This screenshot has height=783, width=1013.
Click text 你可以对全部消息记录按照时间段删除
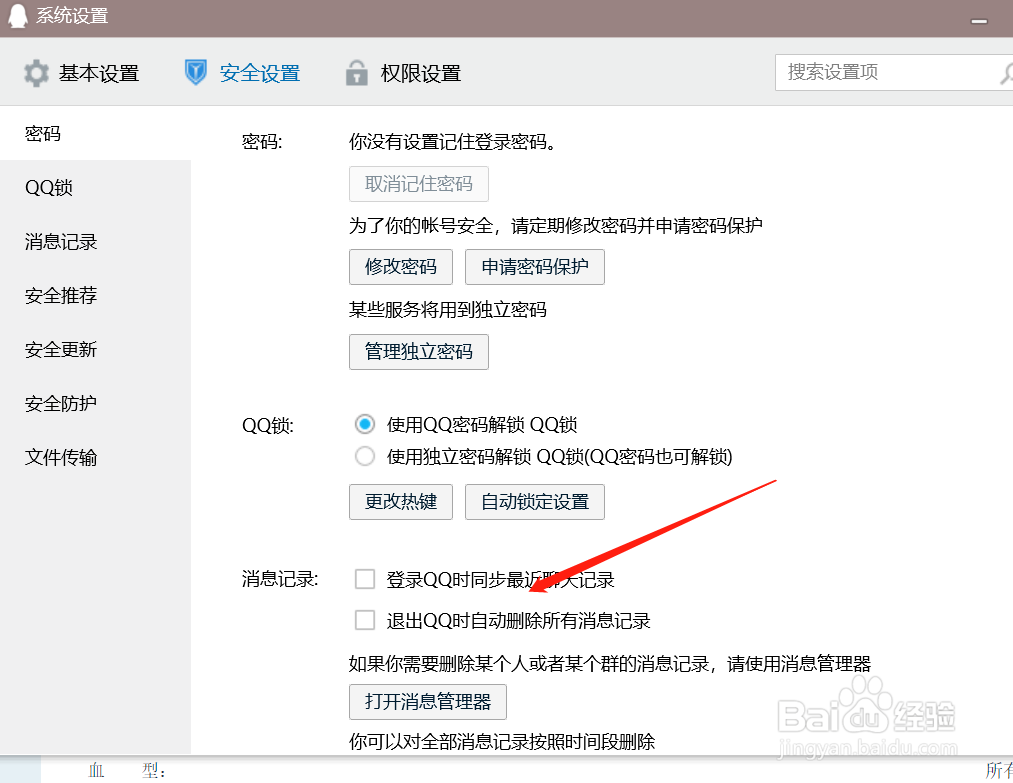502,741
